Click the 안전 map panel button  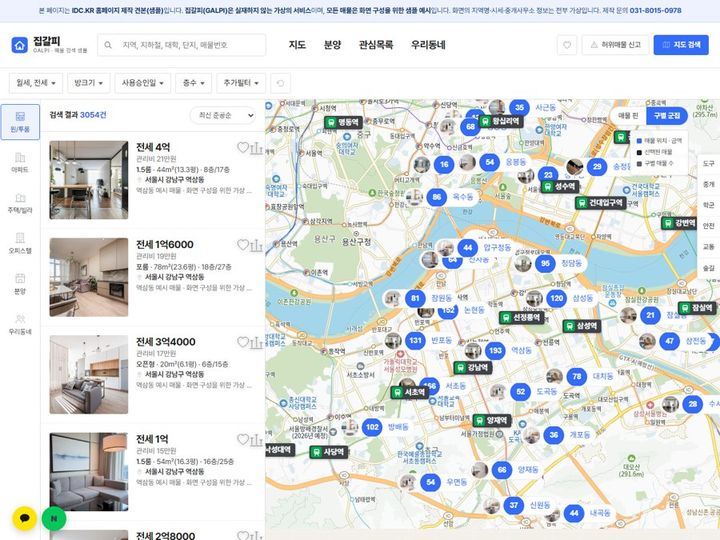pyautogui.click(x=709, y=226)
